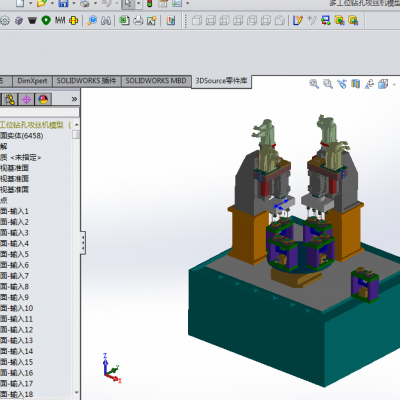The image size is (400, 400).
Task: Click the save floppy disk icon
Action: [x=63, y=3]
